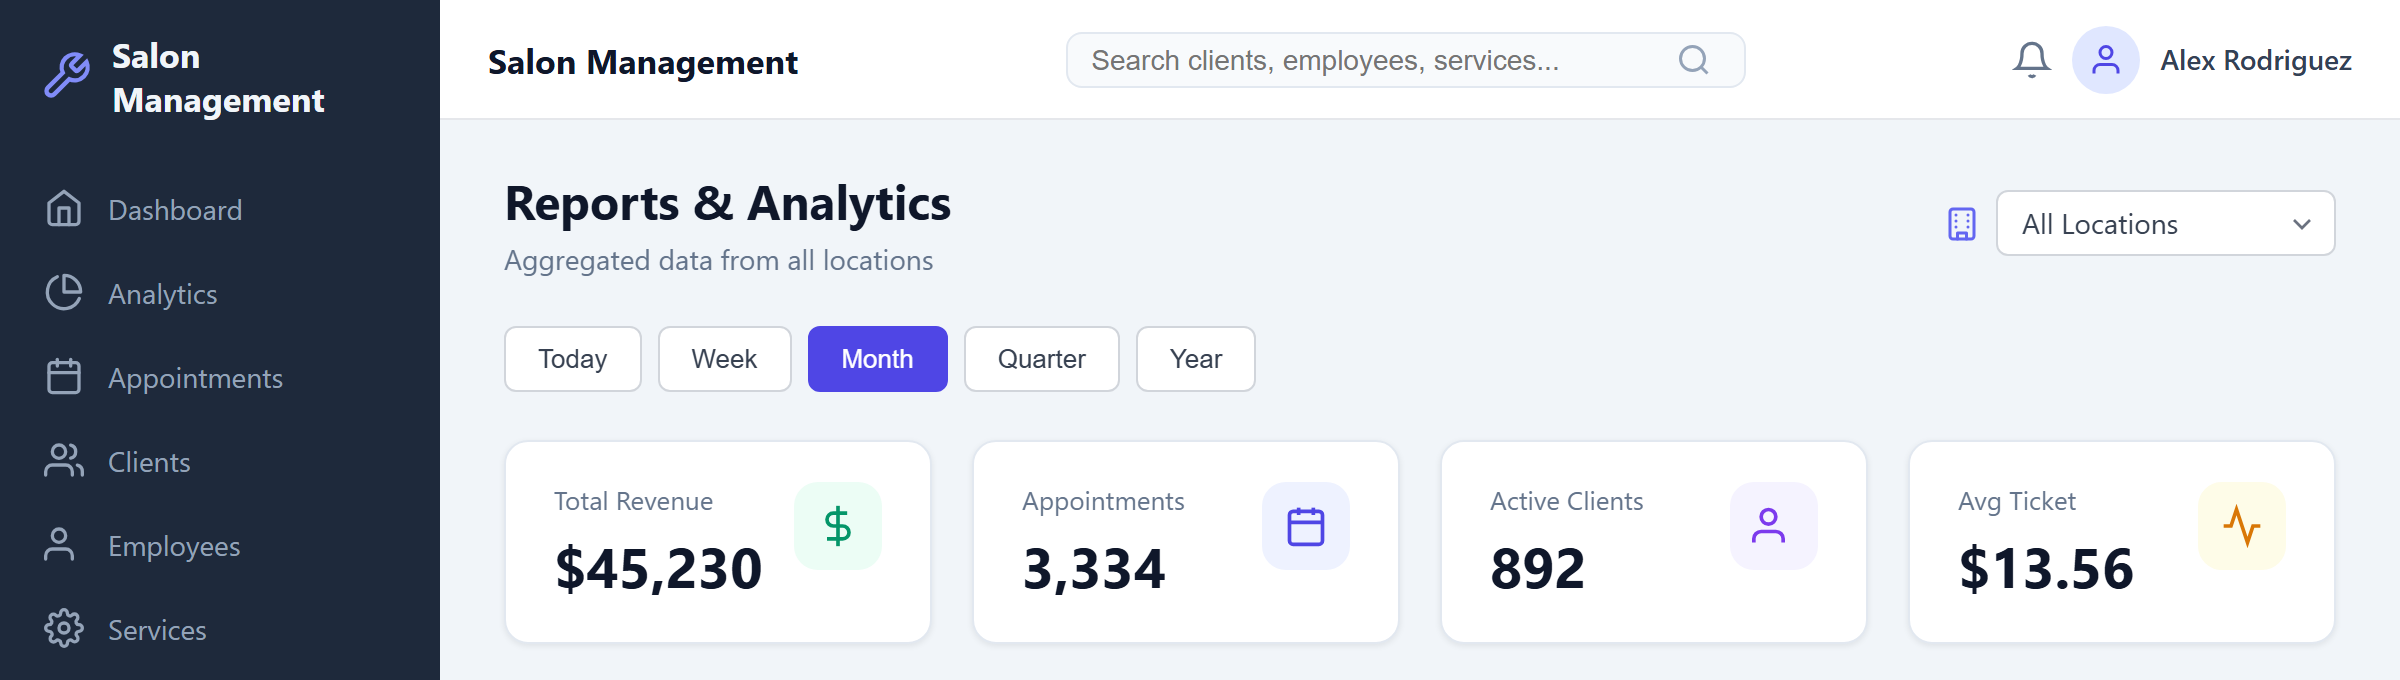This screenshot has width=2400, height=680.
Task: Click Alex Rodriguez's user avatar icon
Action: [2105, 60]
